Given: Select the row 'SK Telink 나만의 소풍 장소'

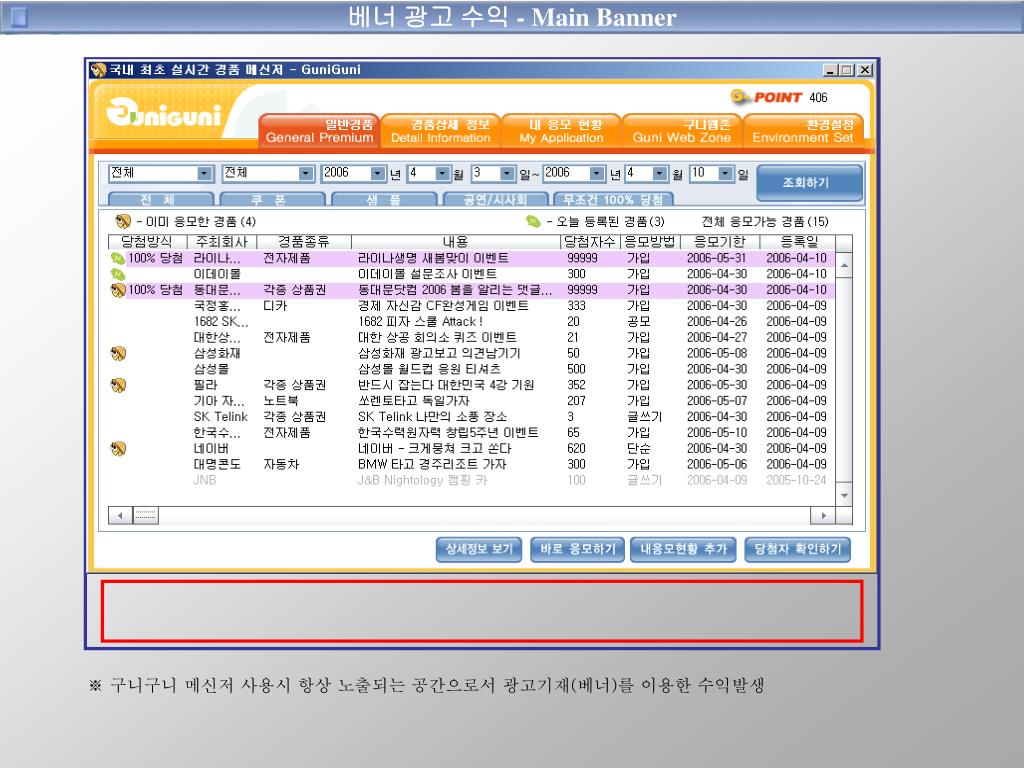Looking at the screenshot, I should coord(472,417).
